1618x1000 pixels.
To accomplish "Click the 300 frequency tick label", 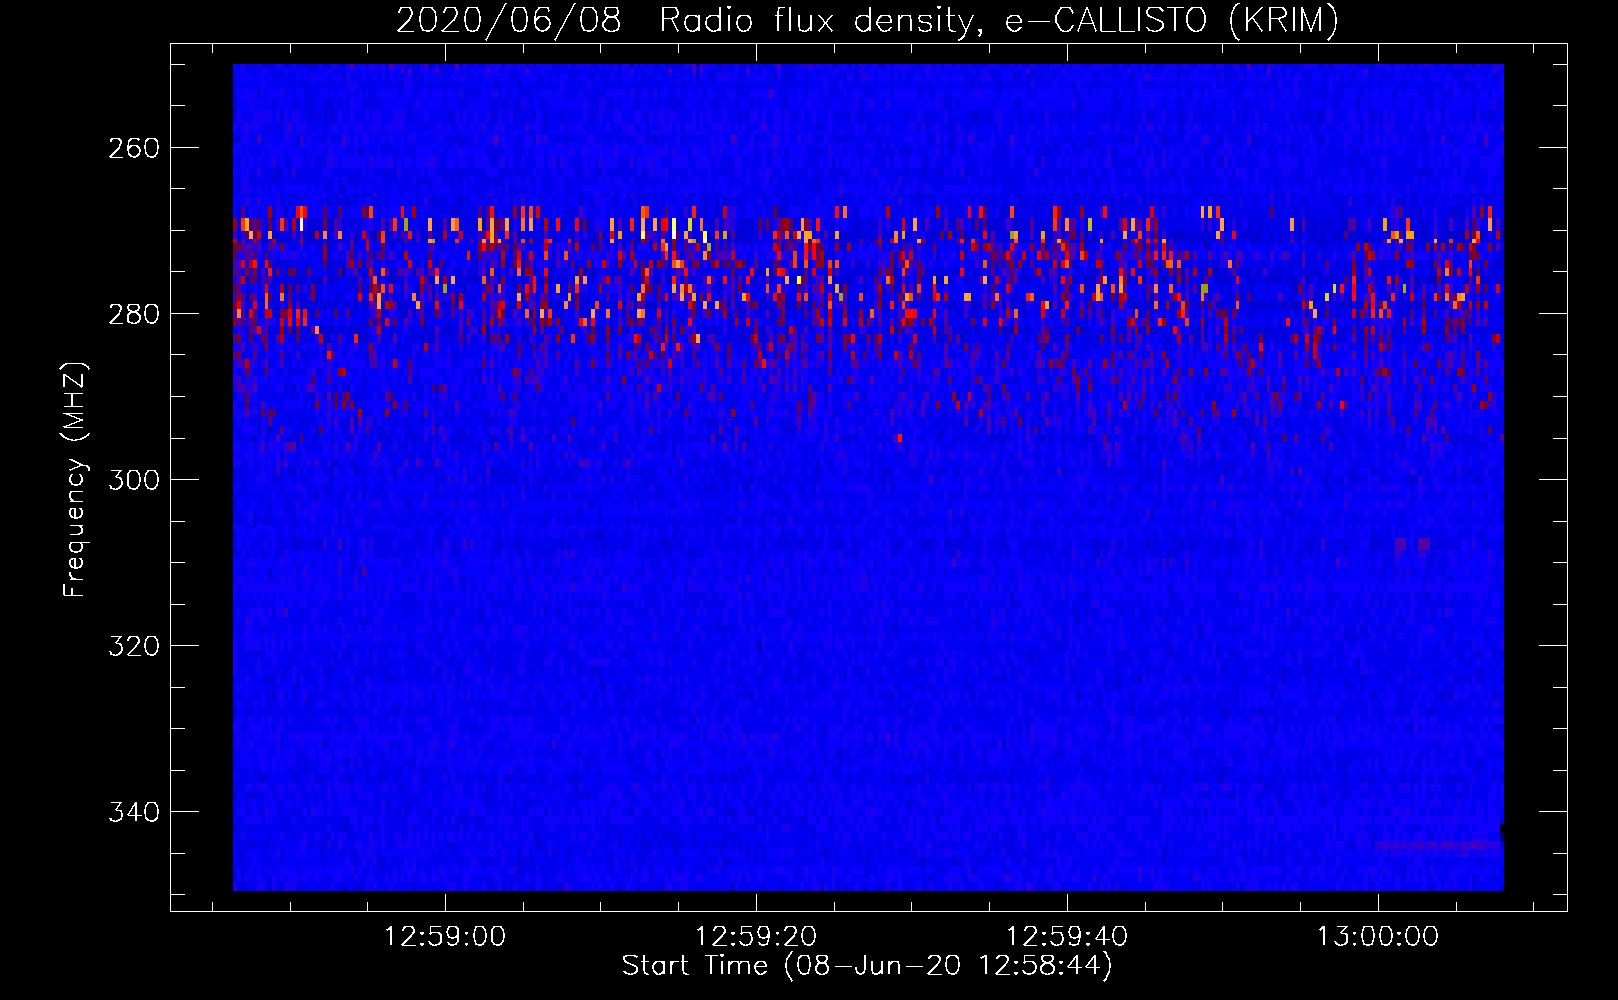I will coord(134,480).
